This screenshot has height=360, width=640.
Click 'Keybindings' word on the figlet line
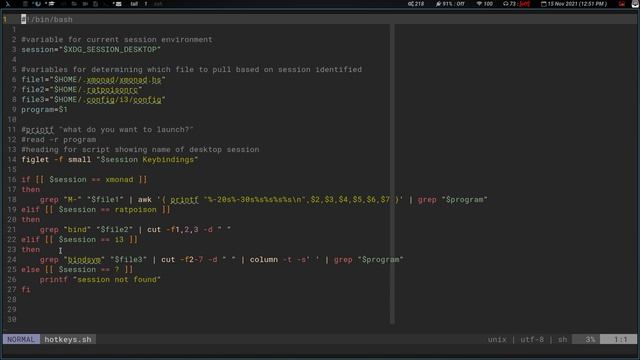(168, 160)
